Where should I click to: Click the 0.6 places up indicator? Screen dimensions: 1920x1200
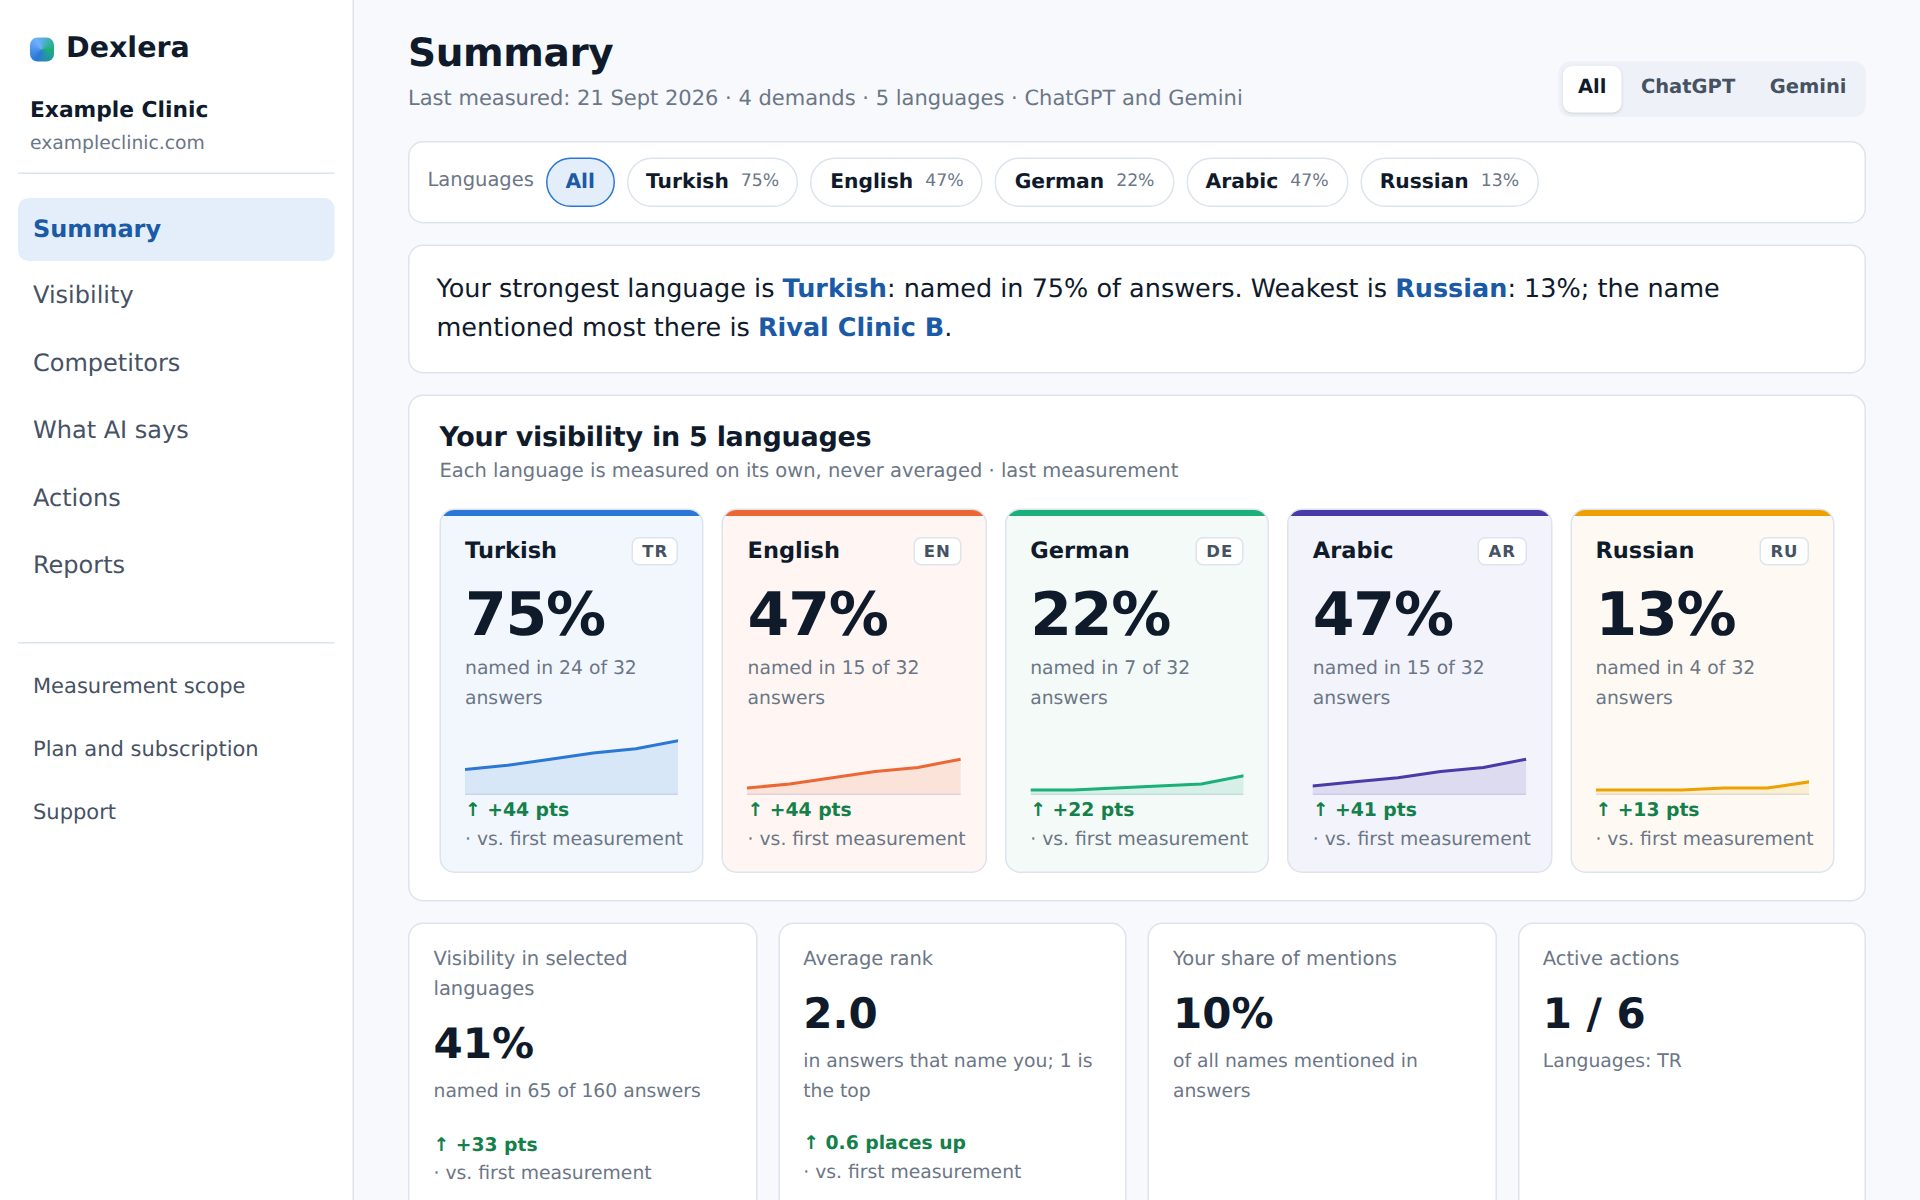coord(885,1143)
